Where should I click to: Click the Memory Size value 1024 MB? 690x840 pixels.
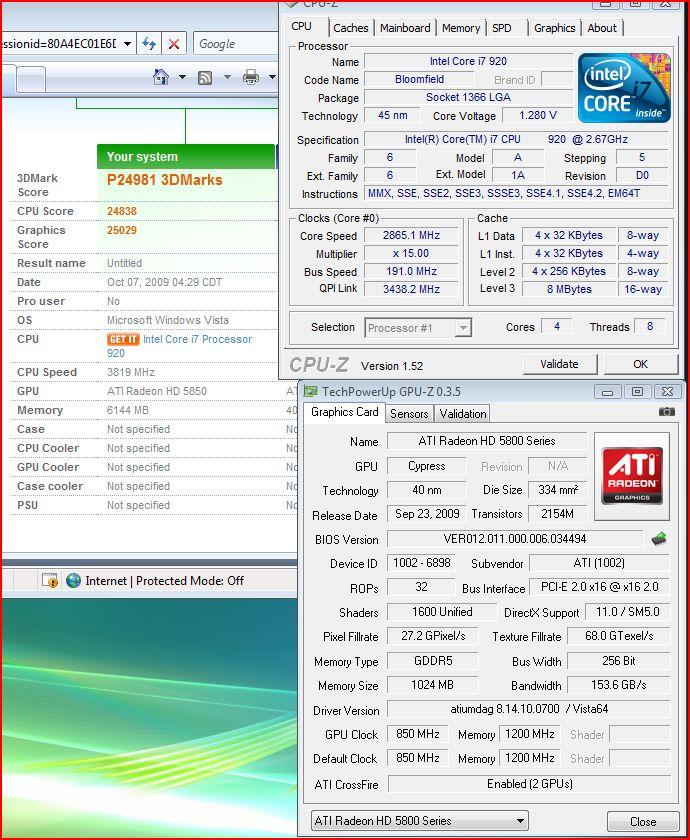[x=432, y=685]
